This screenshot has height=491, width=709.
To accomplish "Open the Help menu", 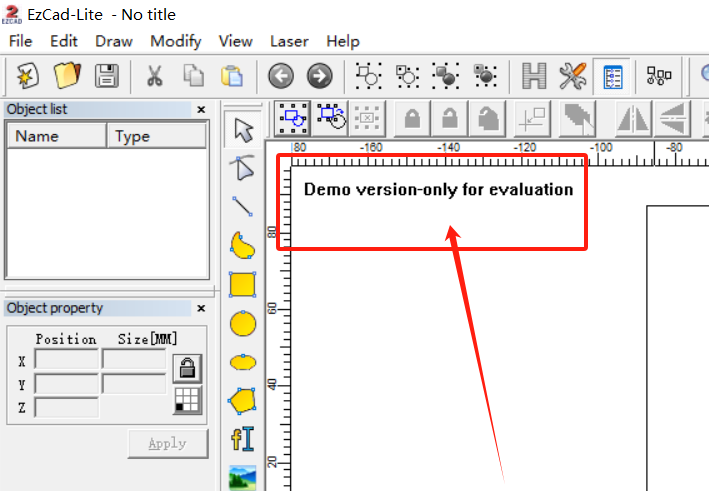I will pos(343,41).
